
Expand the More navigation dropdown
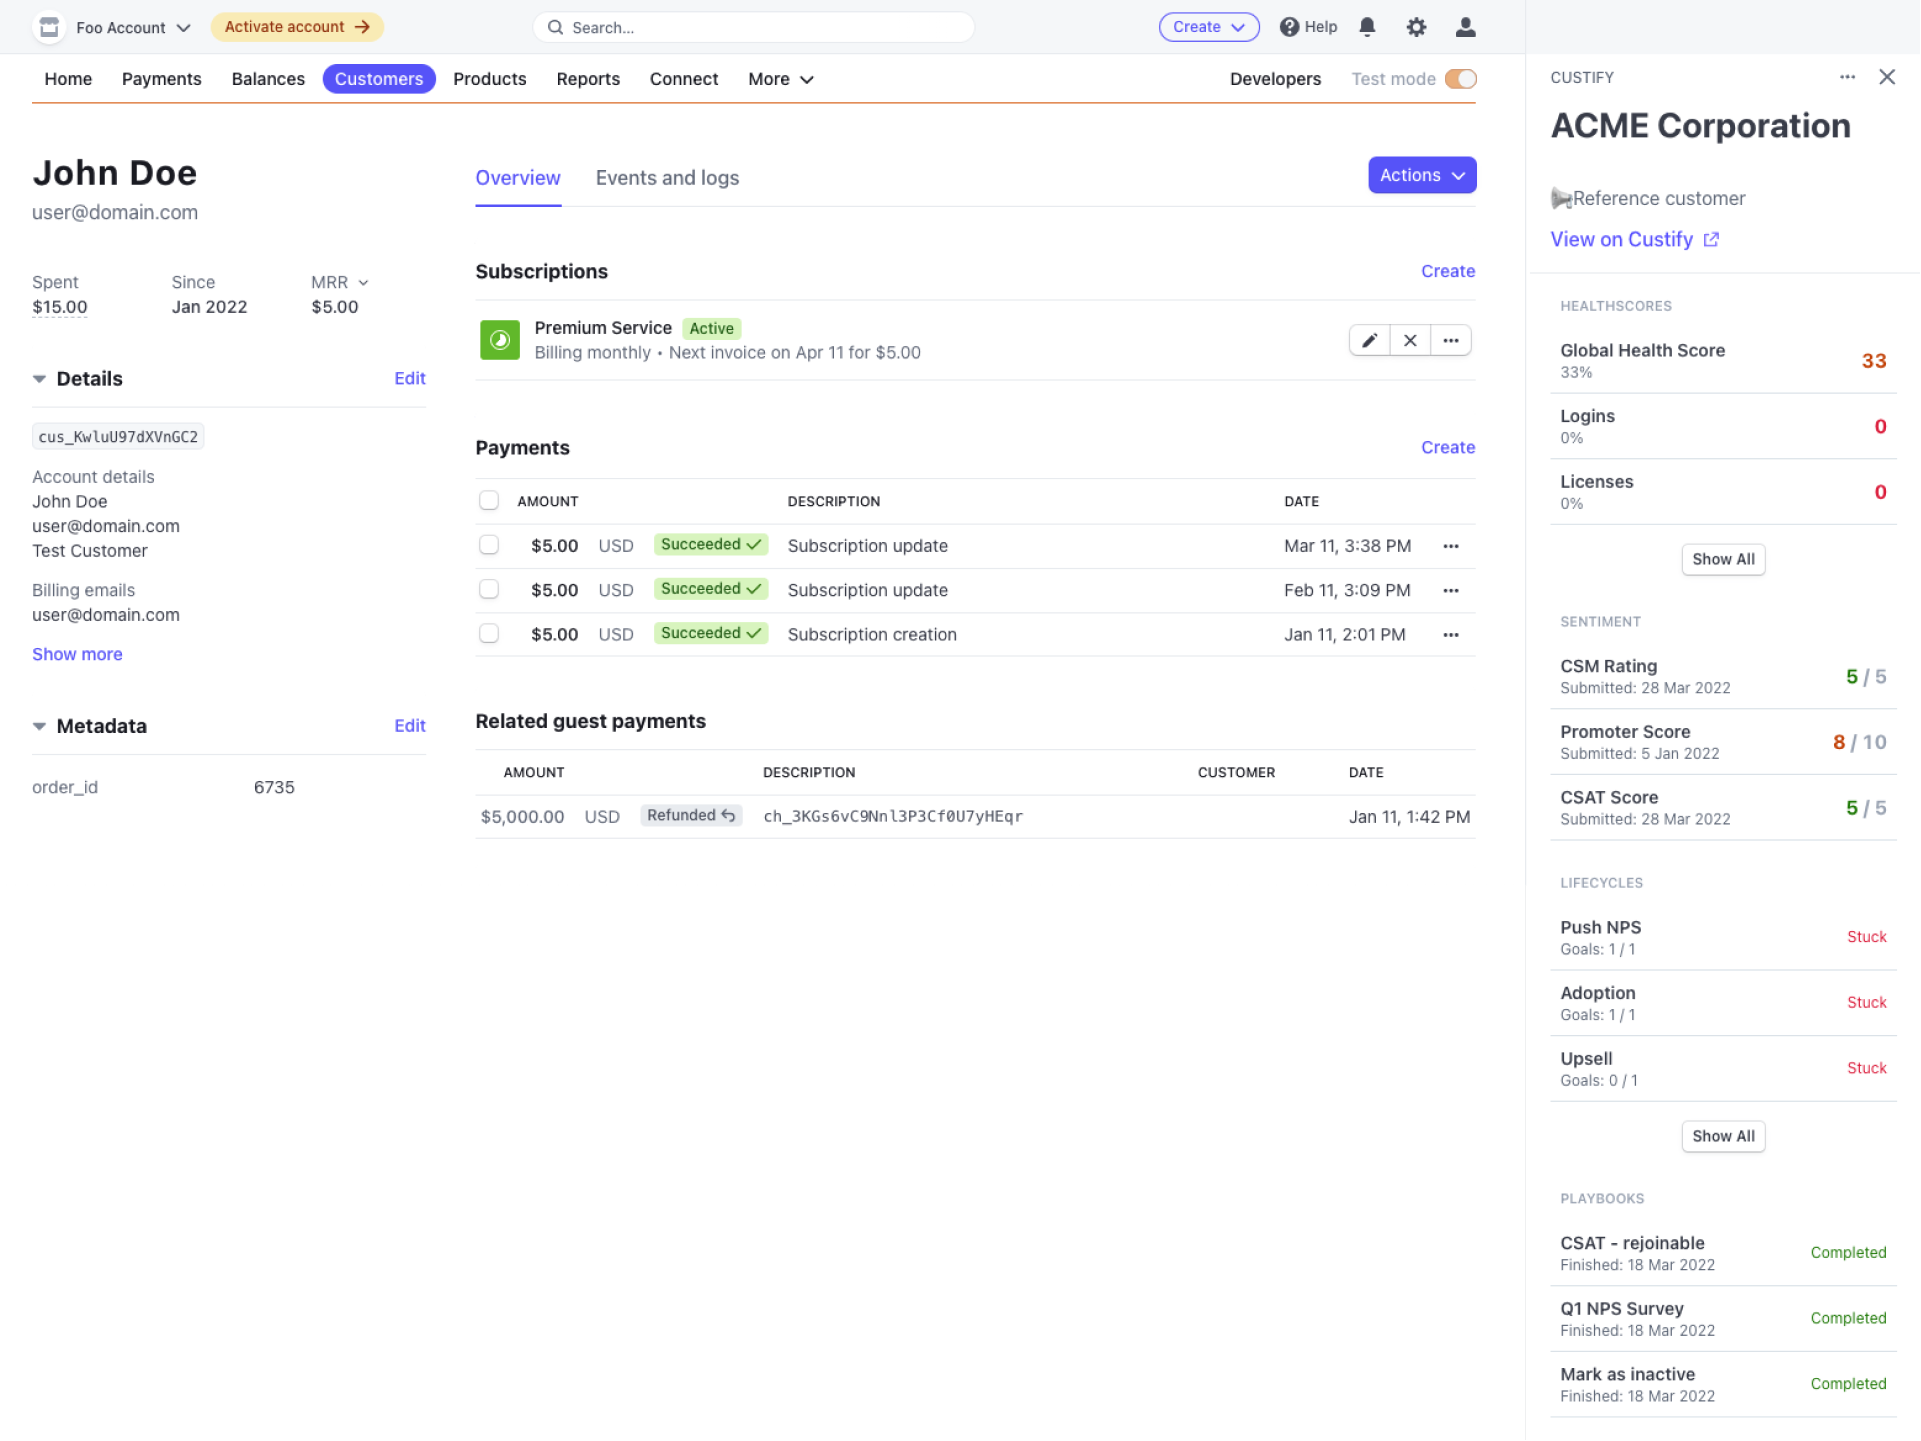(x=780, y=79)
